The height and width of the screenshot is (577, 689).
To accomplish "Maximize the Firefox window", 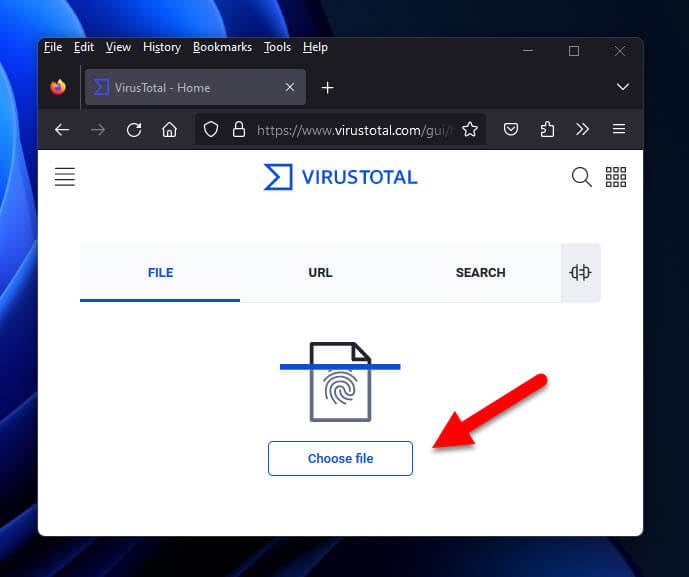I will 573,51.
